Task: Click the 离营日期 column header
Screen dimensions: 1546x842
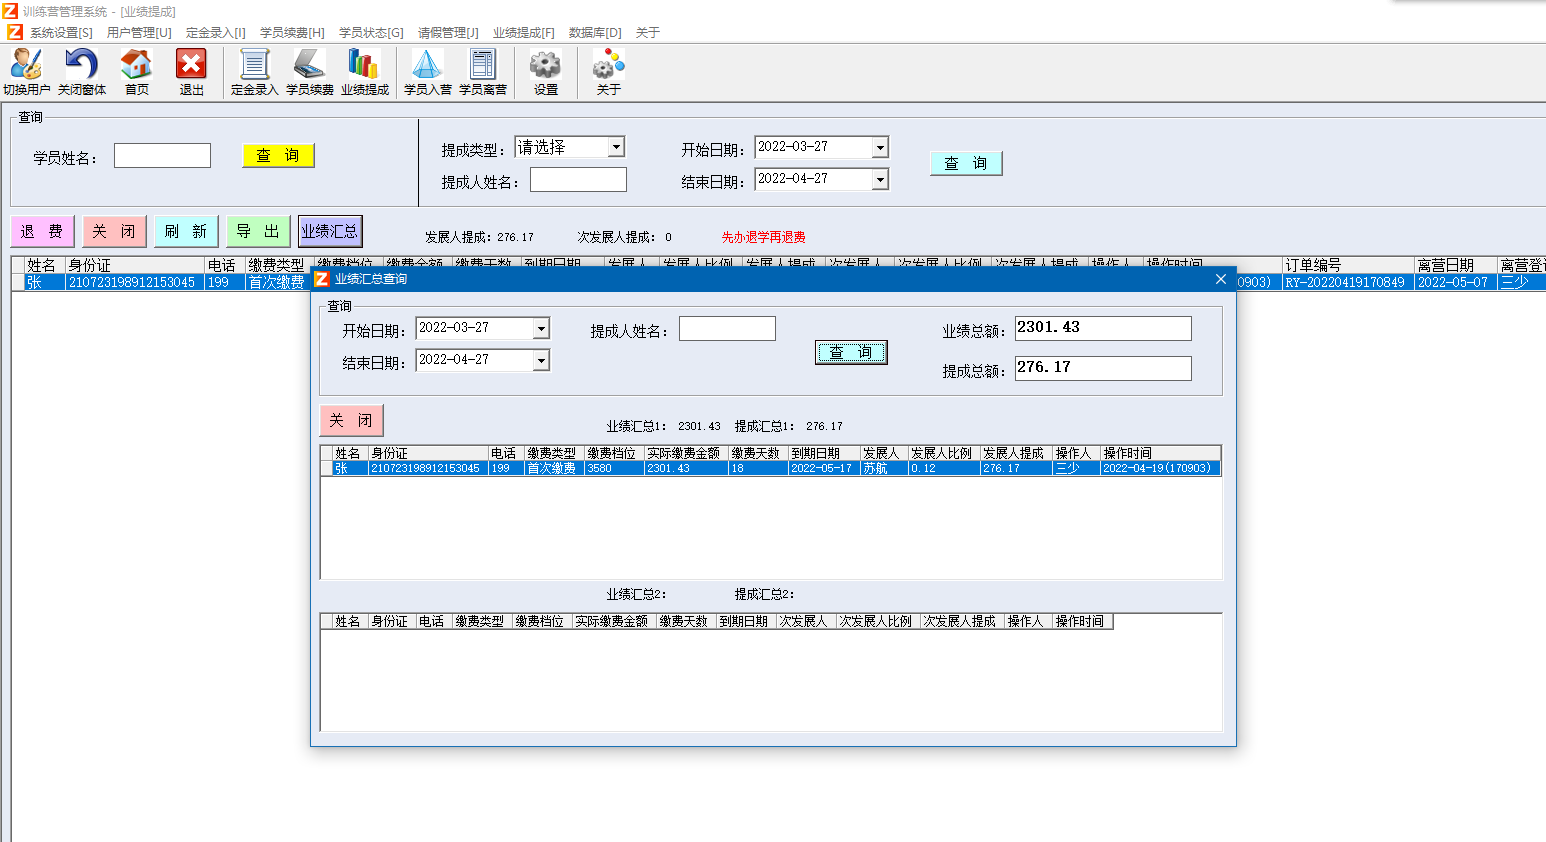Action: tap(1456, 265)
